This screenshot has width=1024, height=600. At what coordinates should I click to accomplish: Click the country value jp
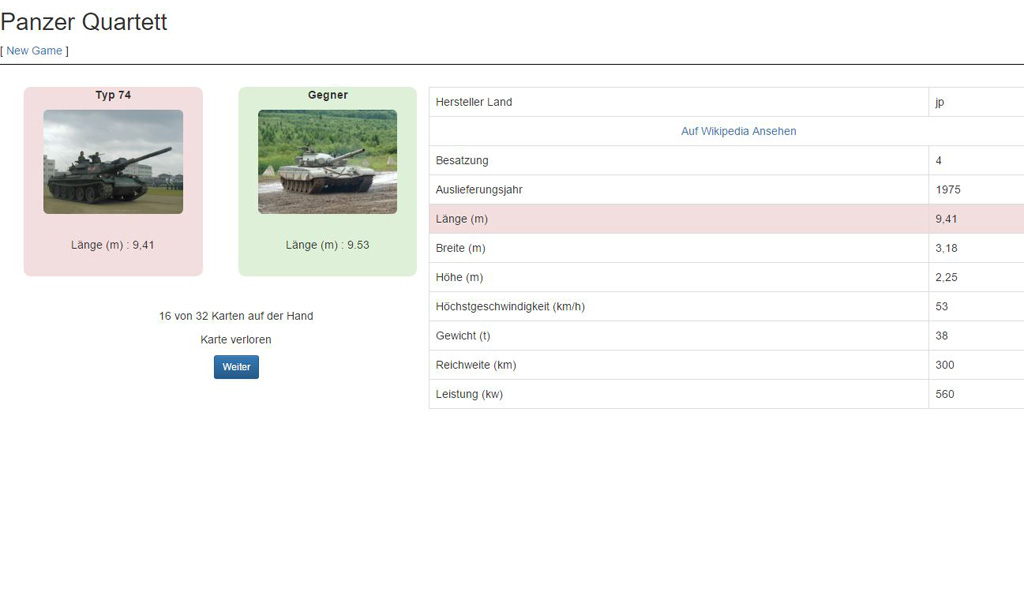[940, 102]
